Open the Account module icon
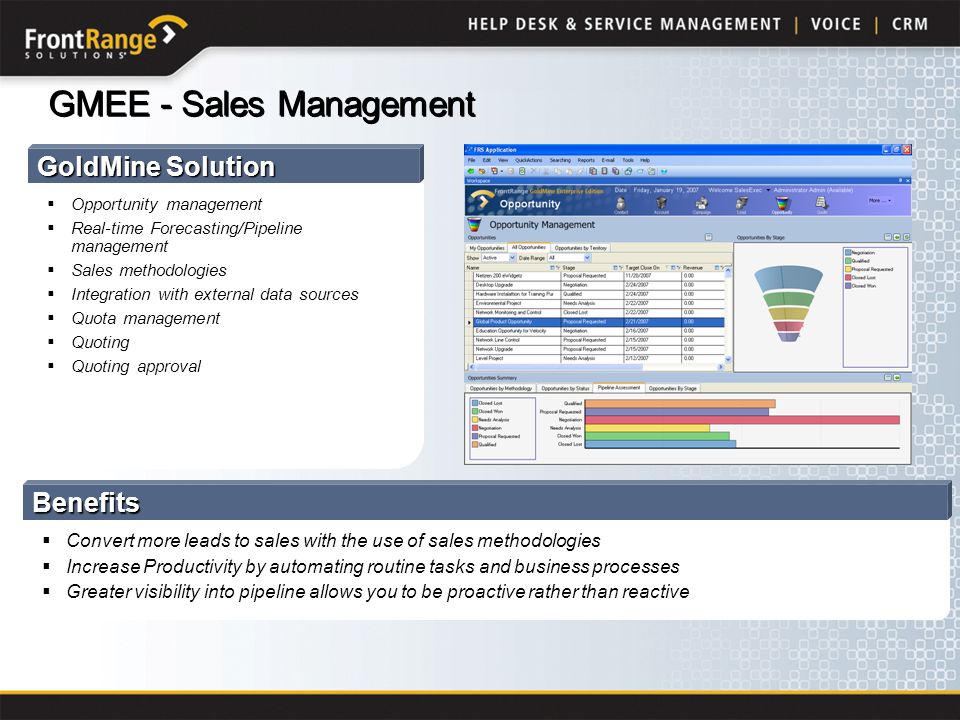Screen dimensions: 960x720 tap(661, 204)
